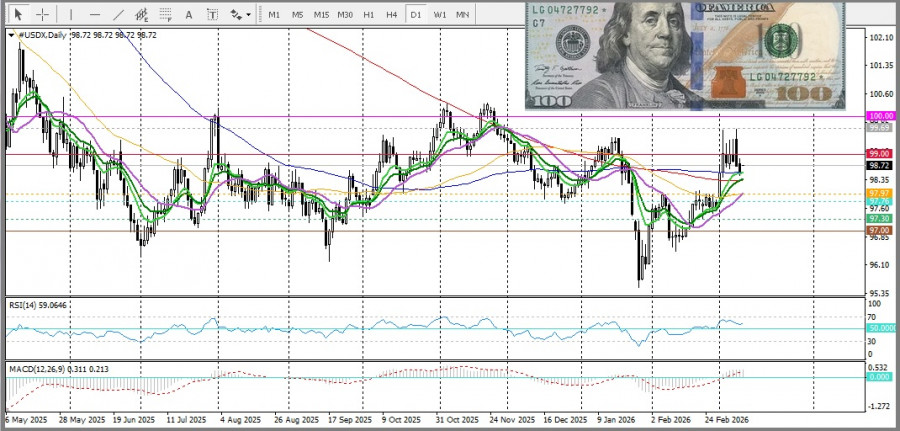Activate the crosshair tool

(43, 15)
